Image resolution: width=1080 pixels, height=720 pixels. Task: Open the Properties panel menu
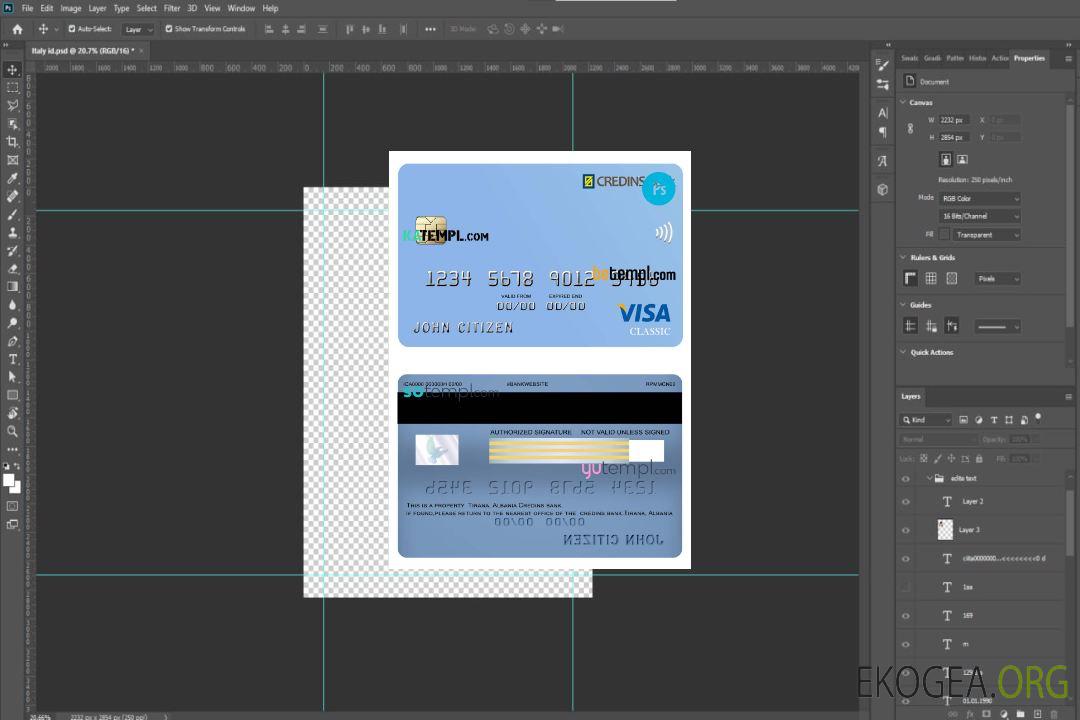click(x=1068, y=59)
